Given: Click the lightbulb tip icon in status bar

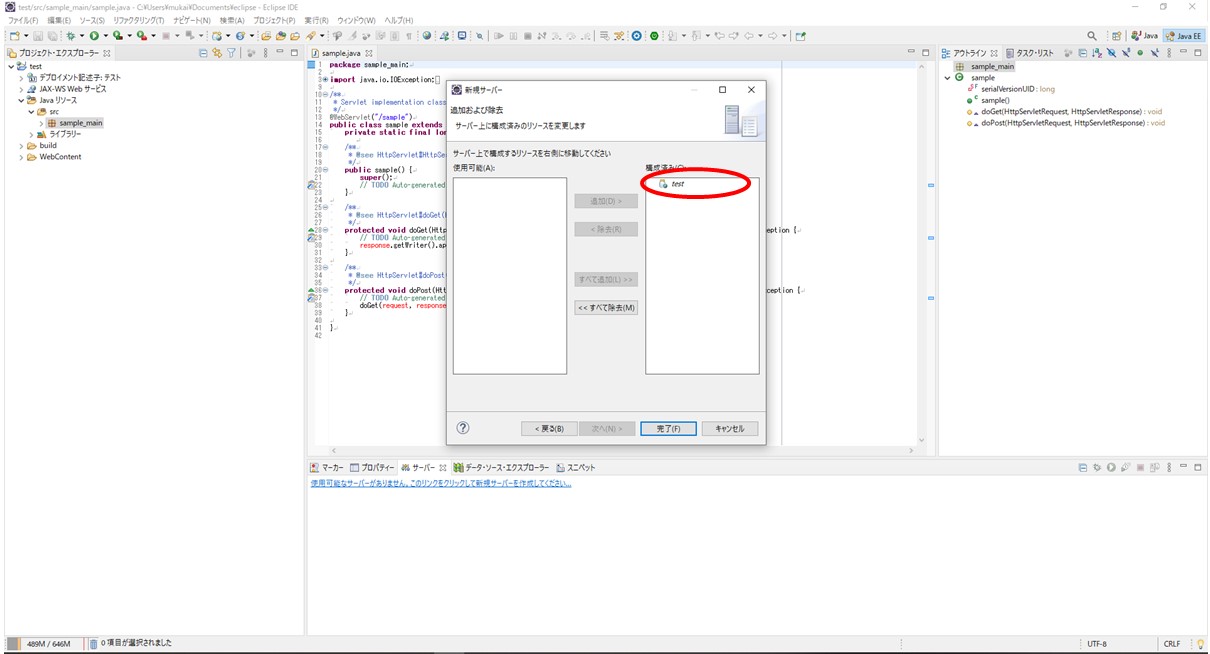Looking at the screenshot, I should pyautogui.click(x=1200, y=644).
